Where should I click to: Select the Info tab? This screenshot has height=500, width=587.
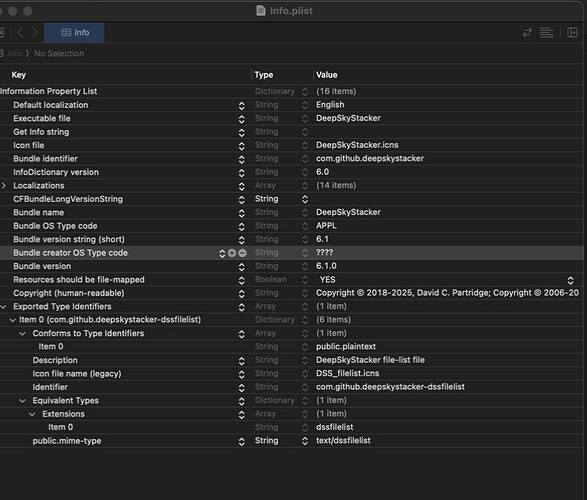tap(74, 33)
